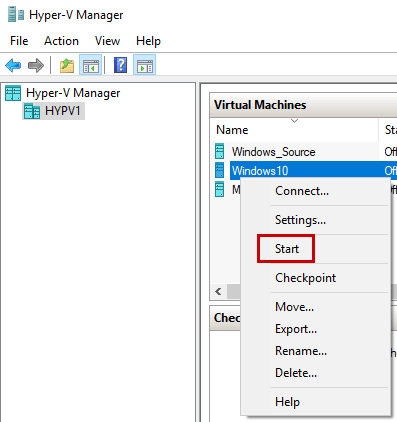
Task: Open the Action menu
Action: coord(61,41)
